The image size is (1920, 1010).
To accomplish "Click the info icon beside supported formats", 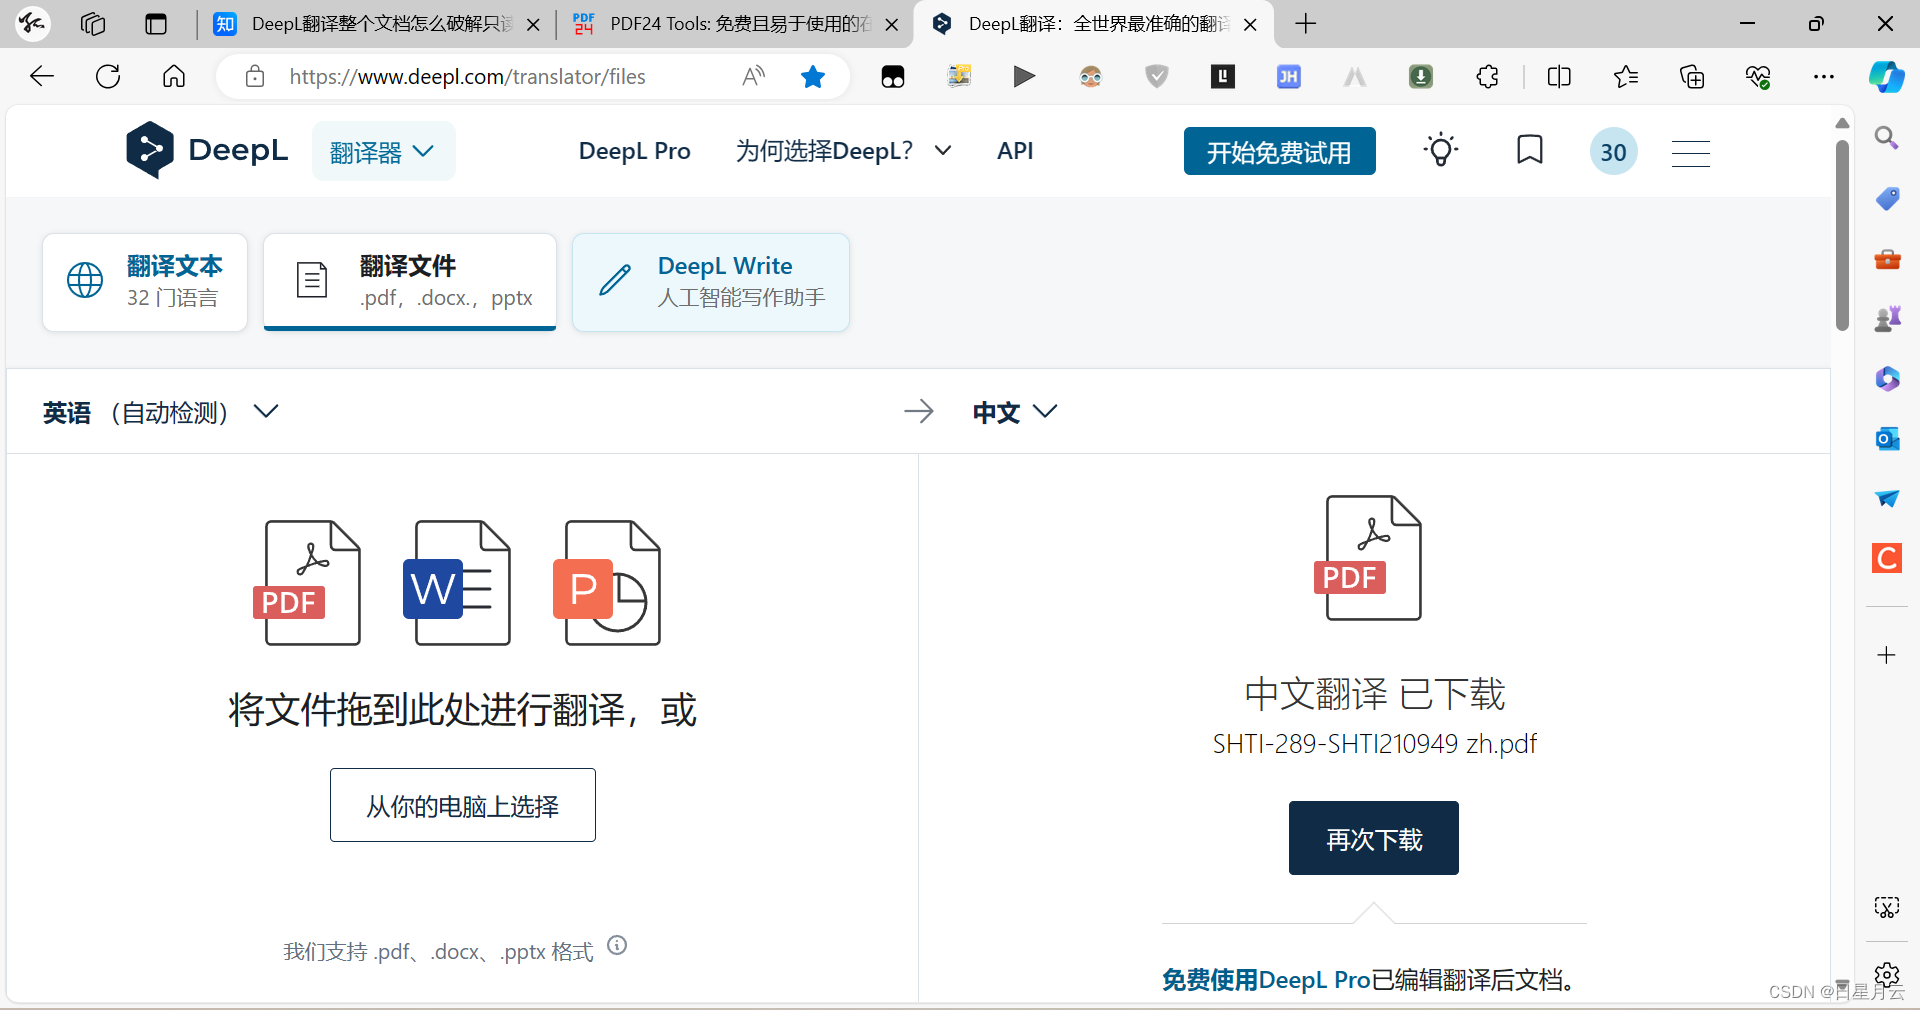I will 617,945.
